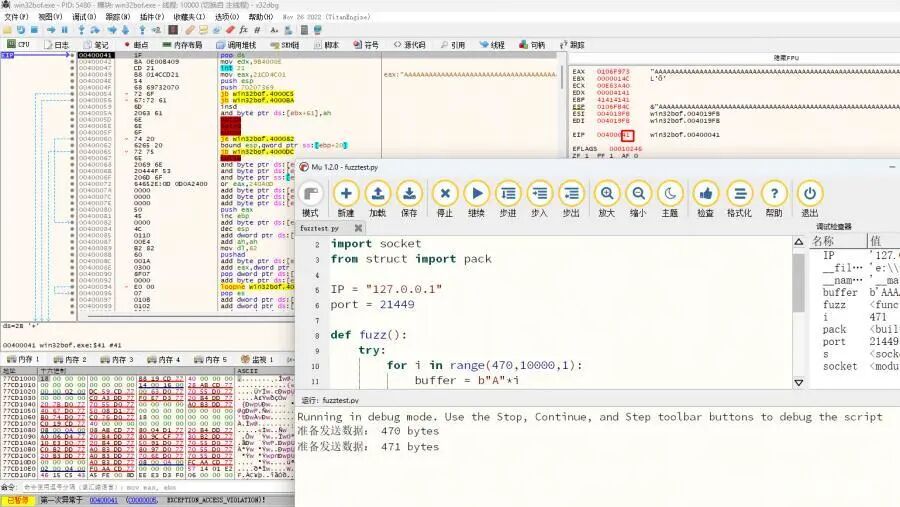Click the Mu editor scroll-up arrow
Image resolution: width=900 pixels, height=507 pixels.
pyautogui.click(x=798, y=242)
